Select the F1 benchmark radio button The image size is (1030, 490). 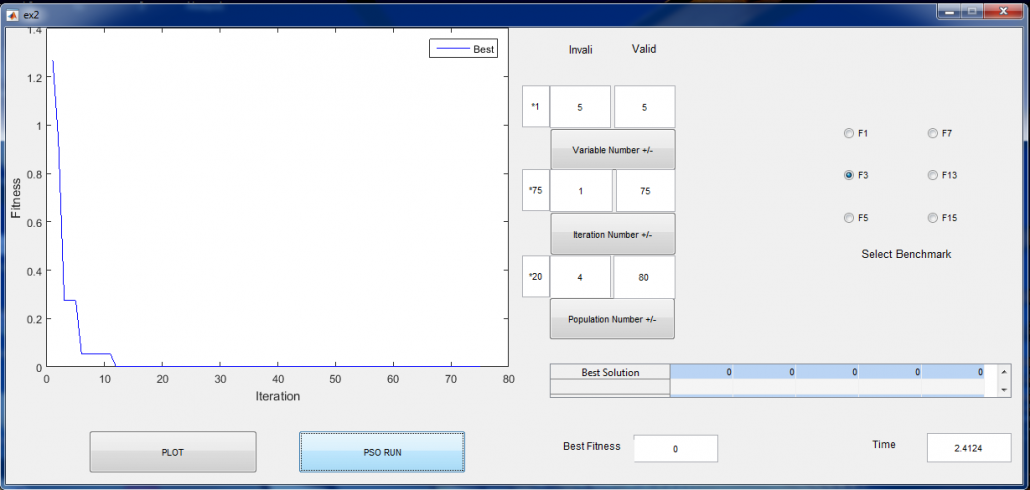click(x=849, y=133)
